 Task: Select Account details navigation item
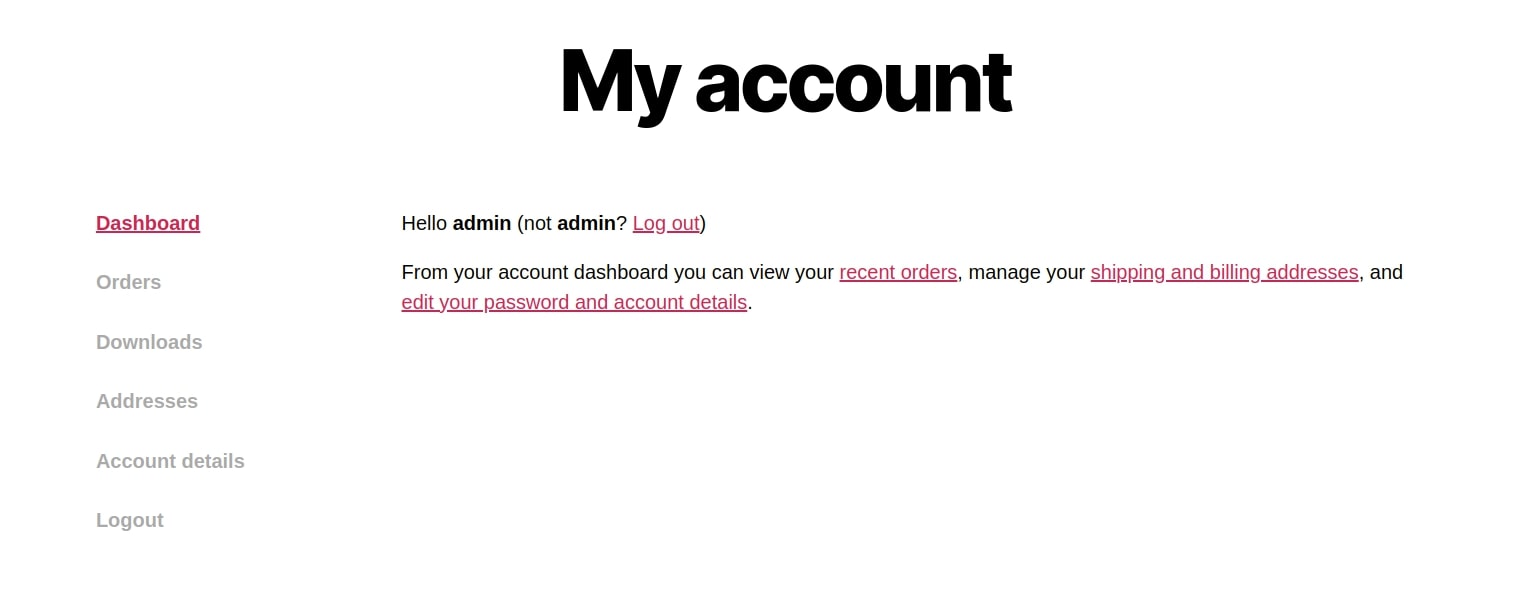tap(170, 461)
